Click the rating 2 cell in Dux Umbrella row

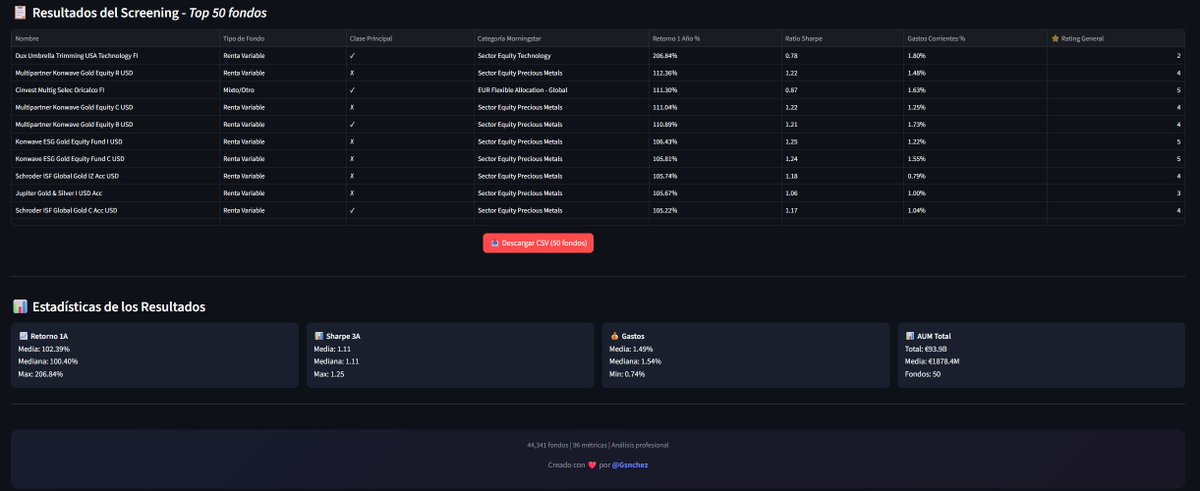(1117, 56)
